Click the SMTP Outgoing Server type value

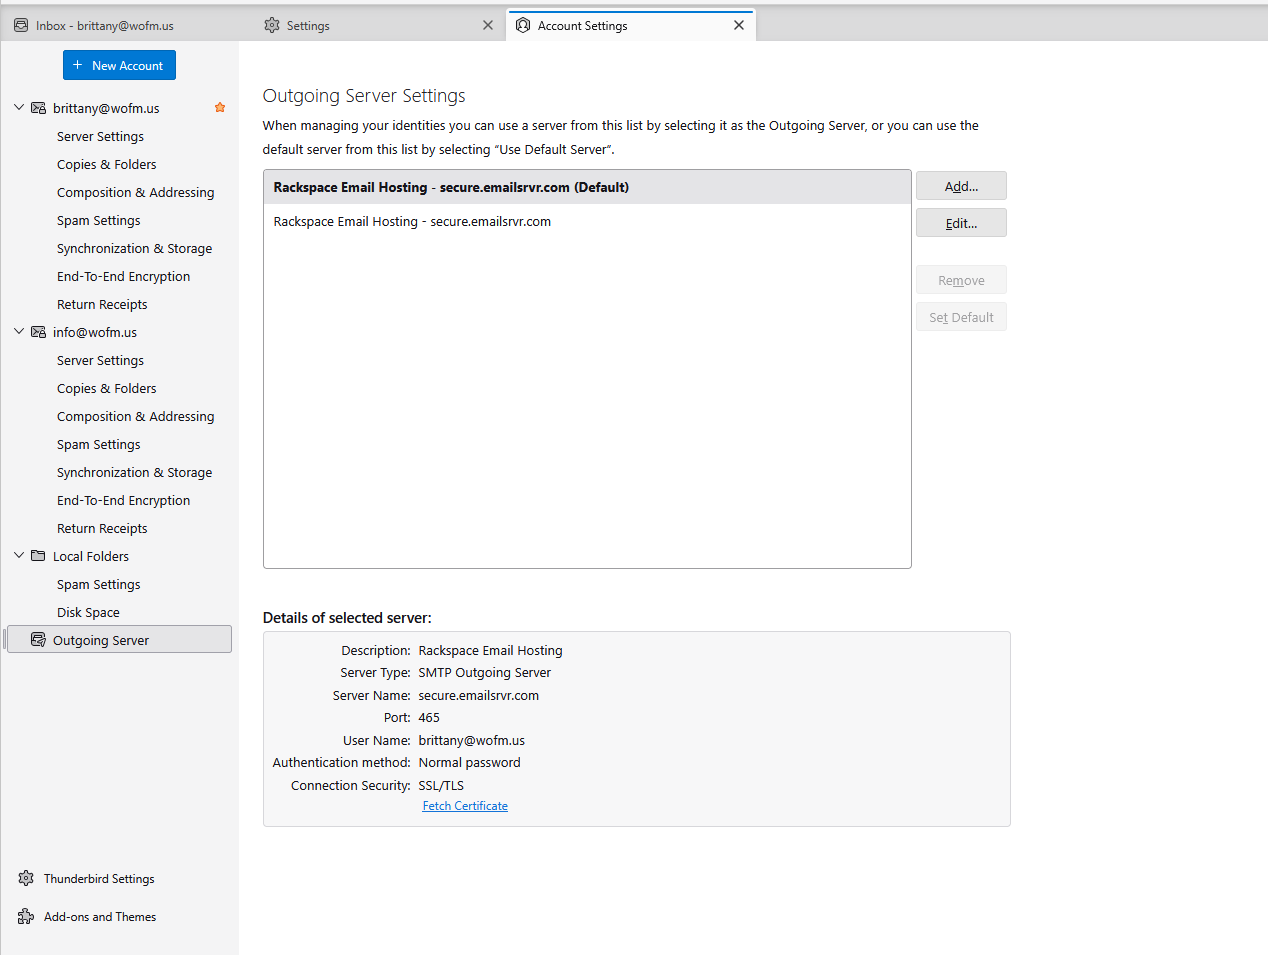point(484,672)
